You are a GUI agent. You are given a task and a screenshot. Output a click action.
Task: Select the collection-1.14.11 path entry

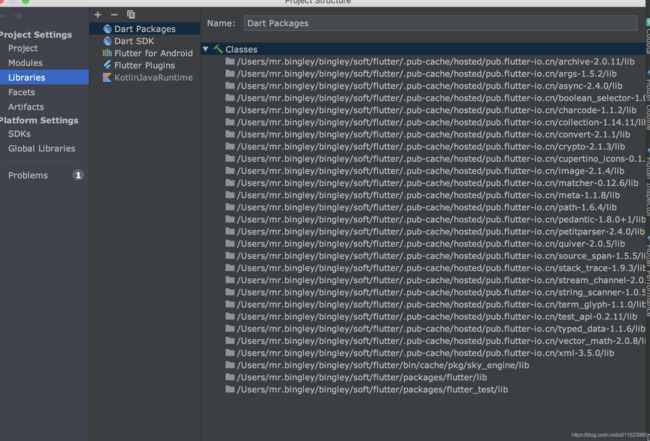[441, 122]
